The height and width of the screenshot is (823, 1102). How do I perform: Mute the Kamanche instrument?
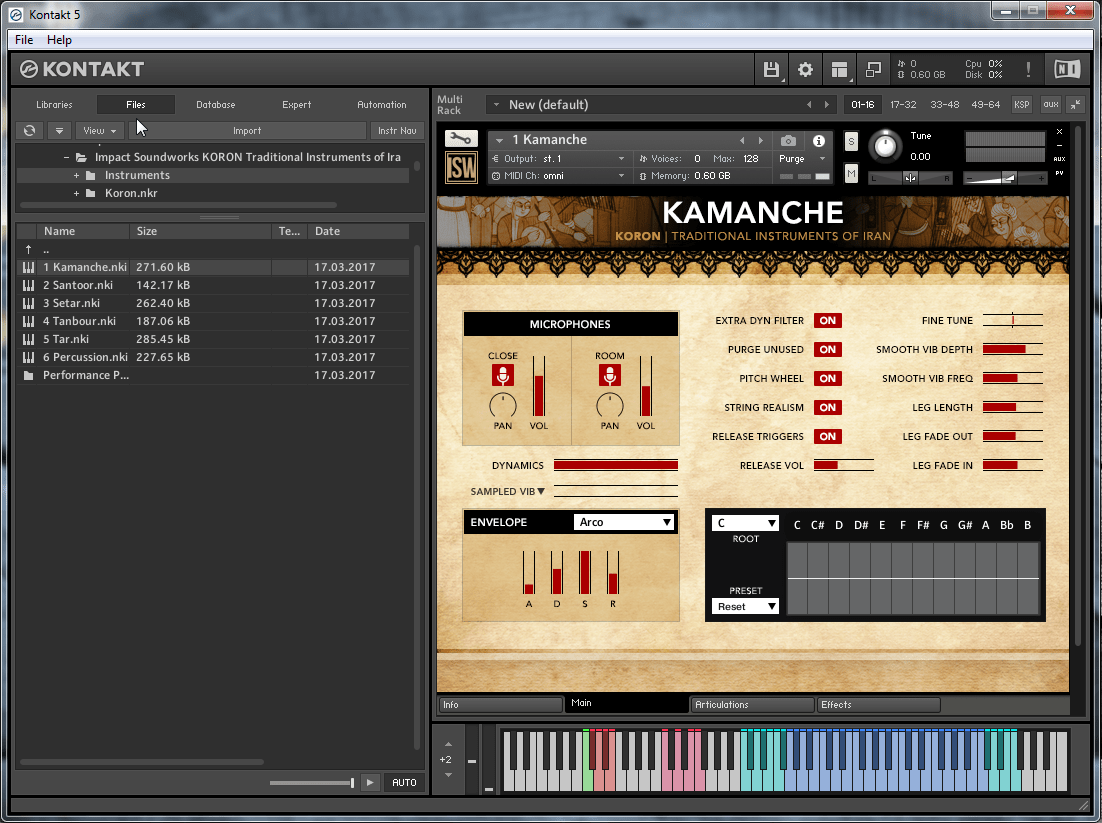point(851,173)
